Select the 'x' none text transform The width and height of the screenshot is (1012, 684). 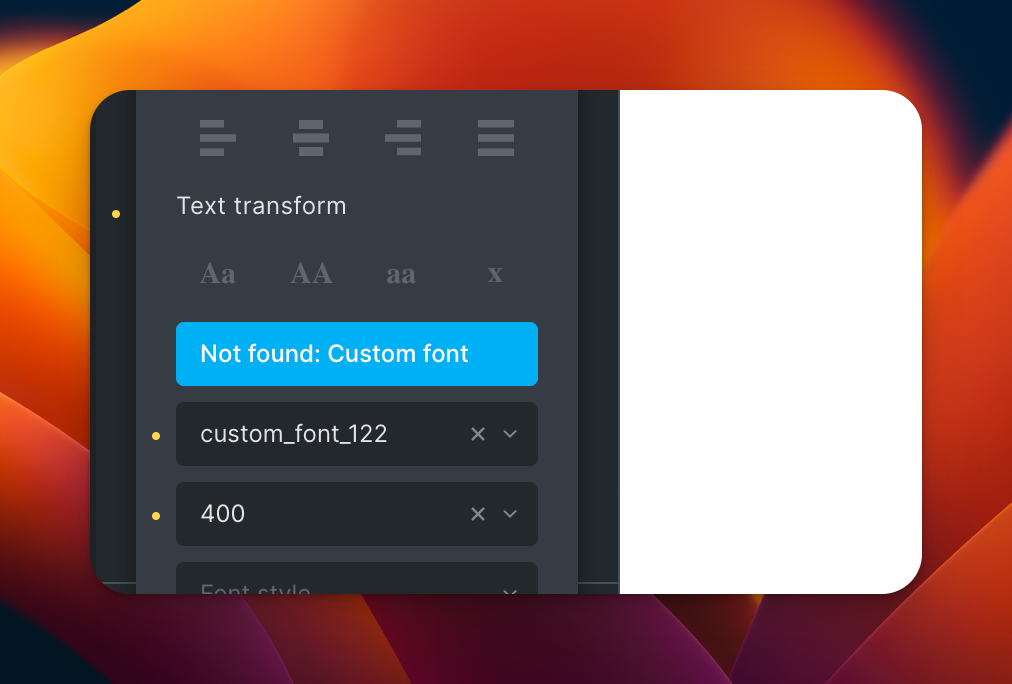tap(495, 274)
